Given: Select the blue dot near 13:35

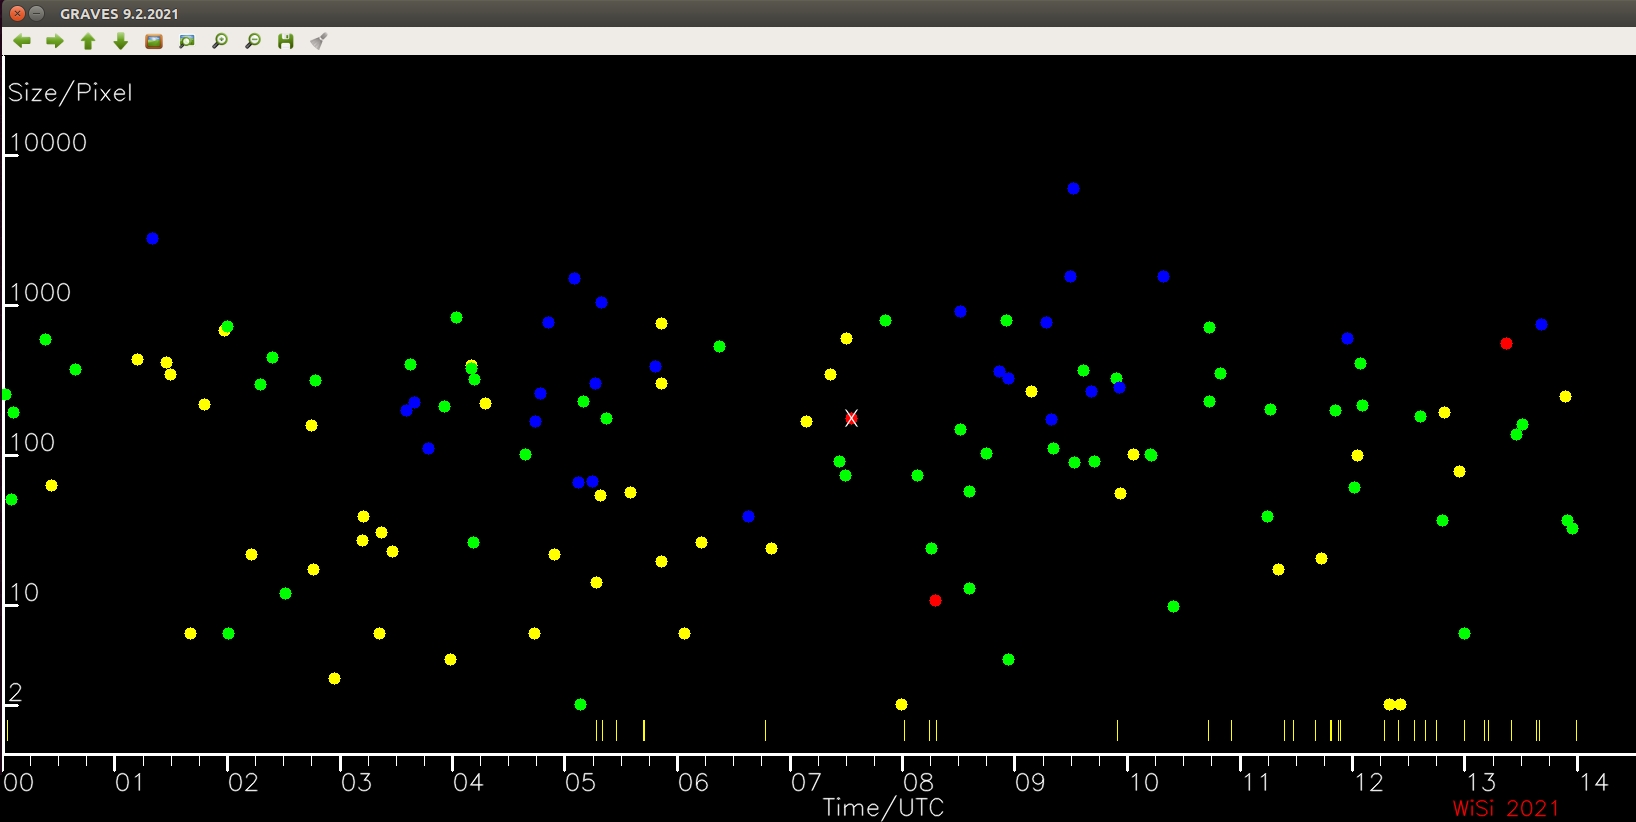Looking at the screenshot, I should click(x=1541, y=324).
